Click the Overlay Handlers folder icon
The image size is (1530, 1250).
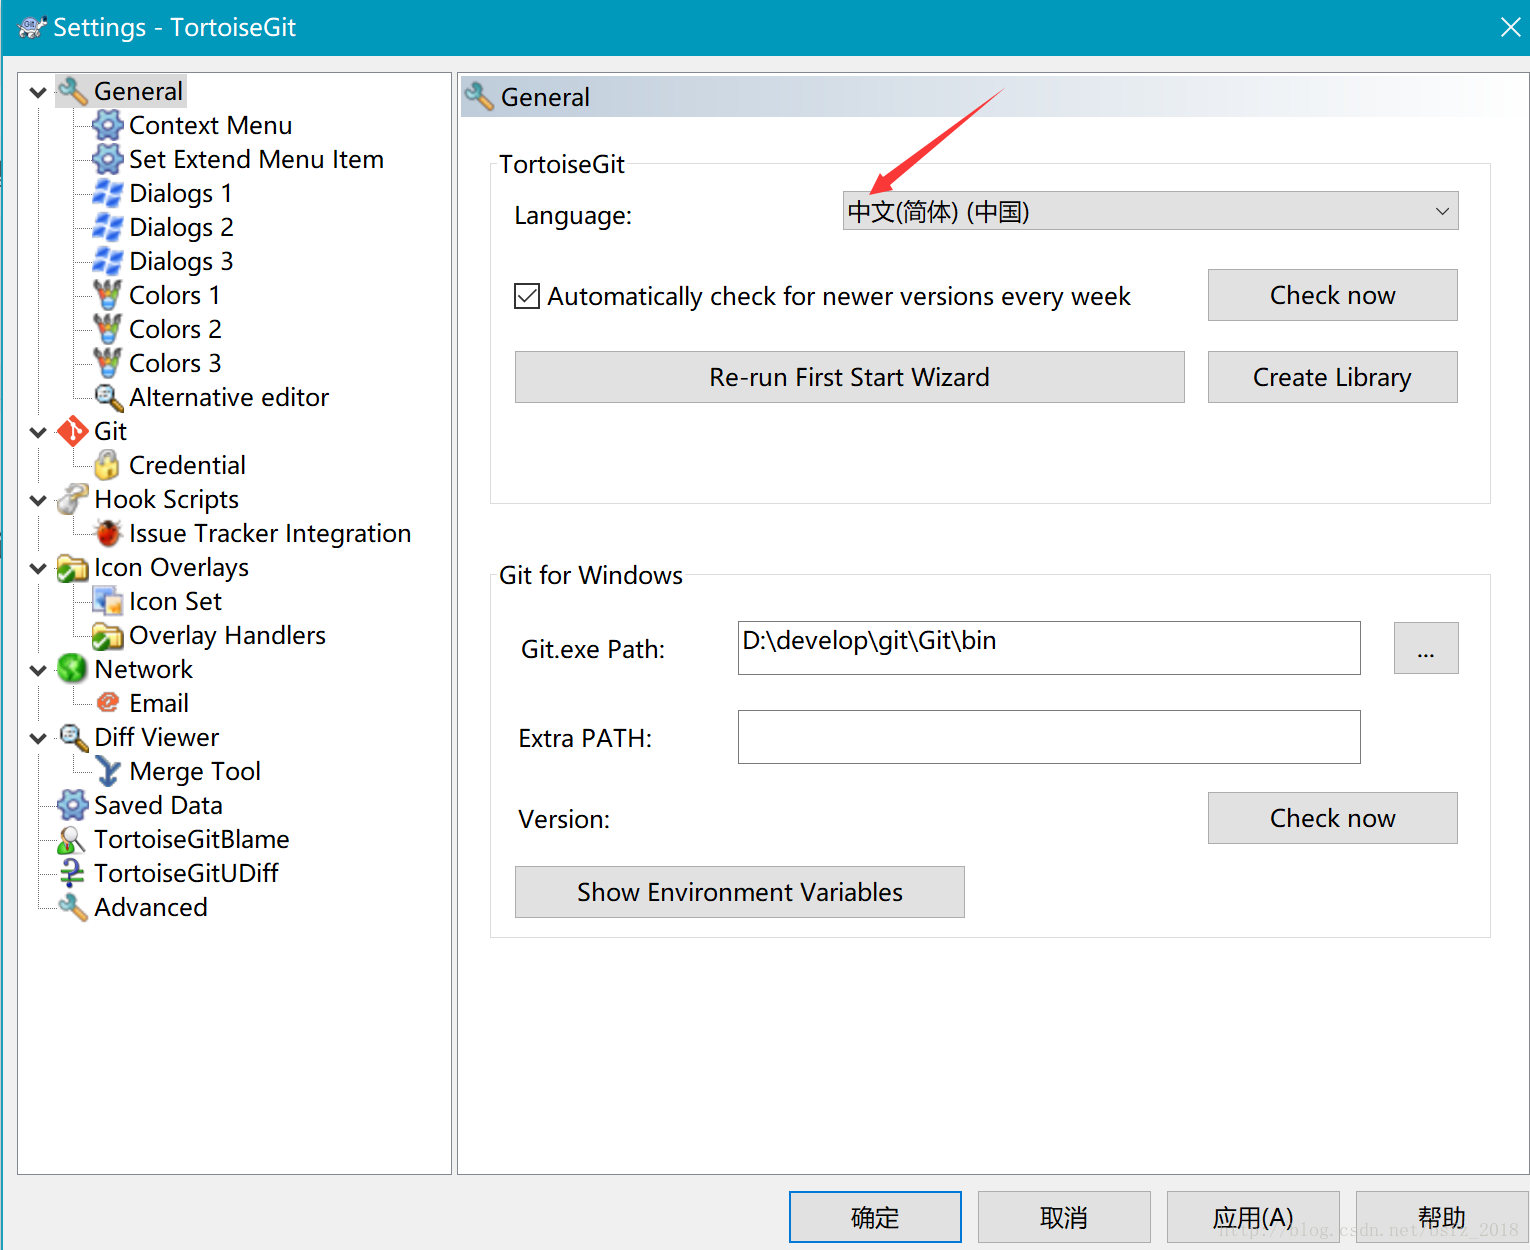[107, 635]
